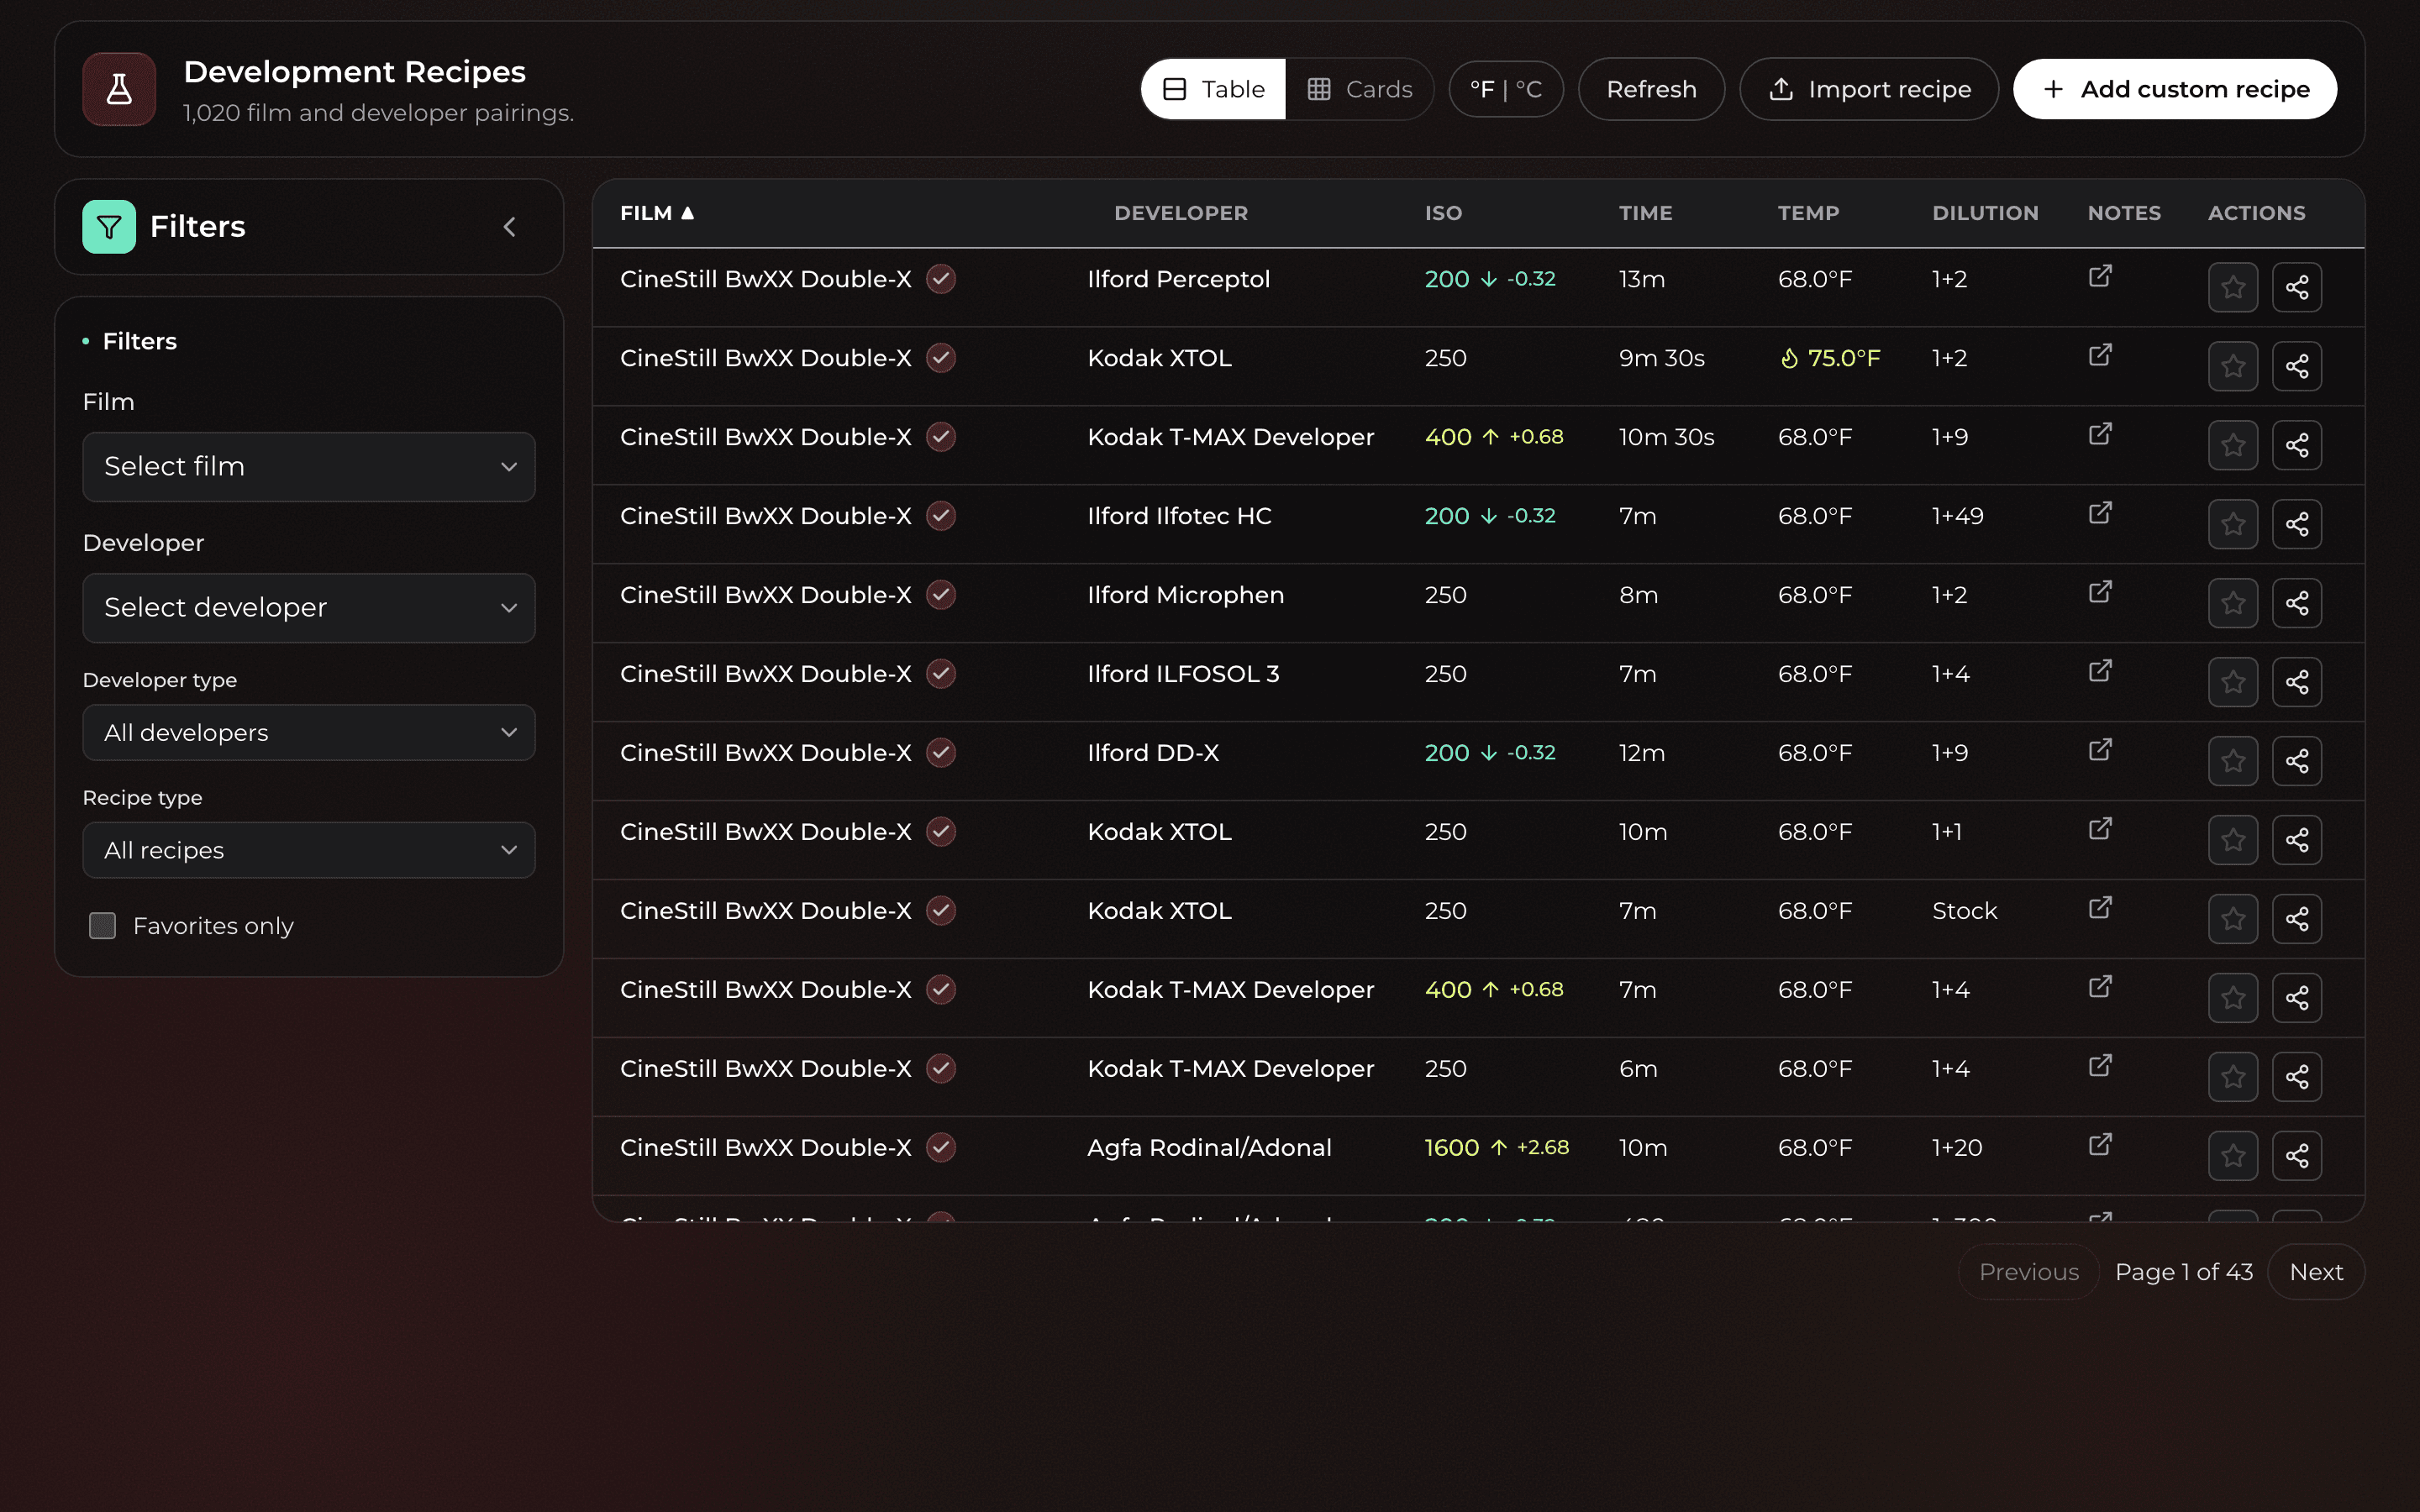Share the Kodak T-MAX 6m recipe

[2297, 1078]
